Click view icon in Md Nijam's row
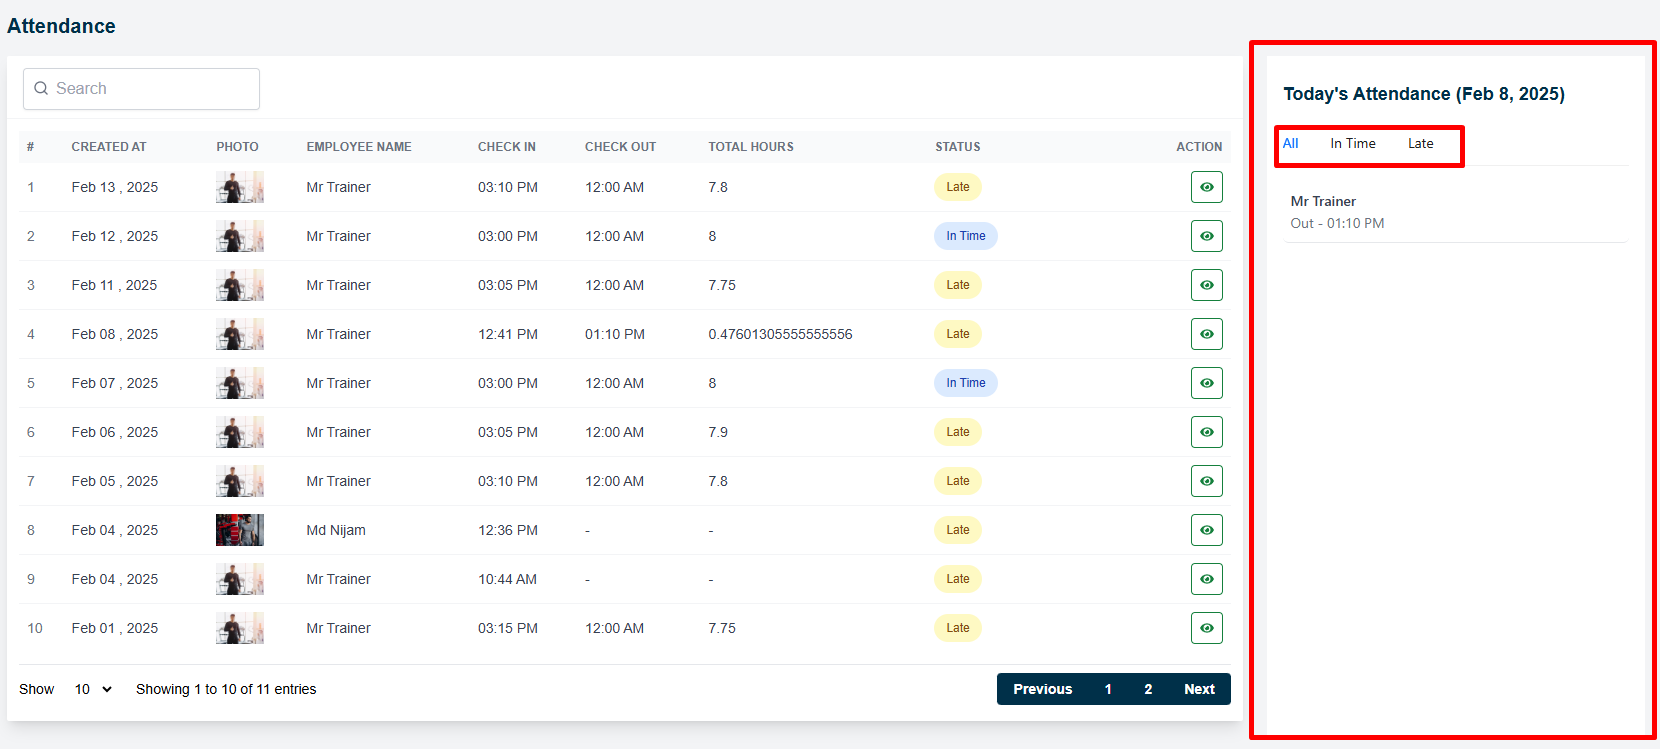 click(1206, 530)
